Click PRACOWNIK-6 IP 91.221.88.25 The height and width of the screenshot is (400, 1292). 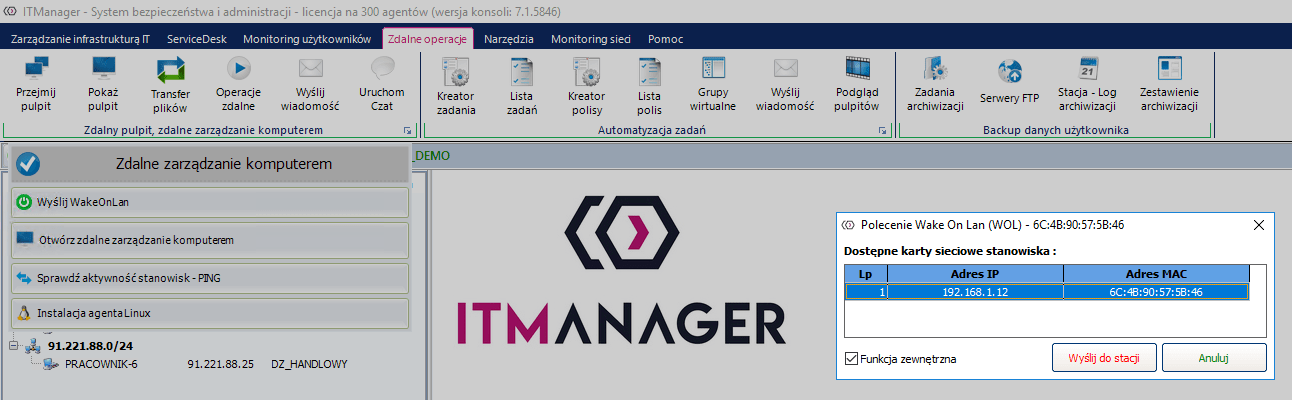point(220,364)
